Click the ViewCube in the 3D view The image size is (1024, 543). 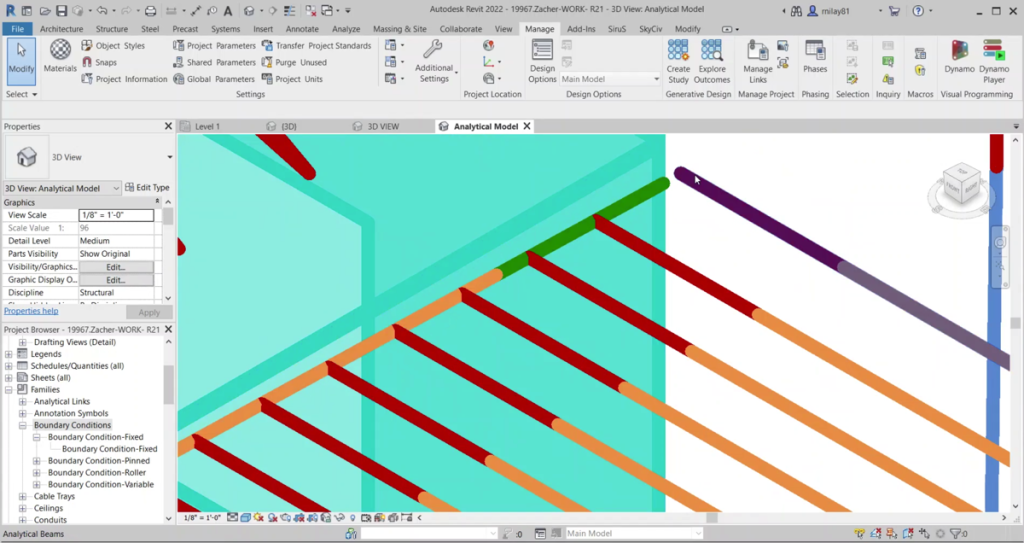click(x=962, y=184)
